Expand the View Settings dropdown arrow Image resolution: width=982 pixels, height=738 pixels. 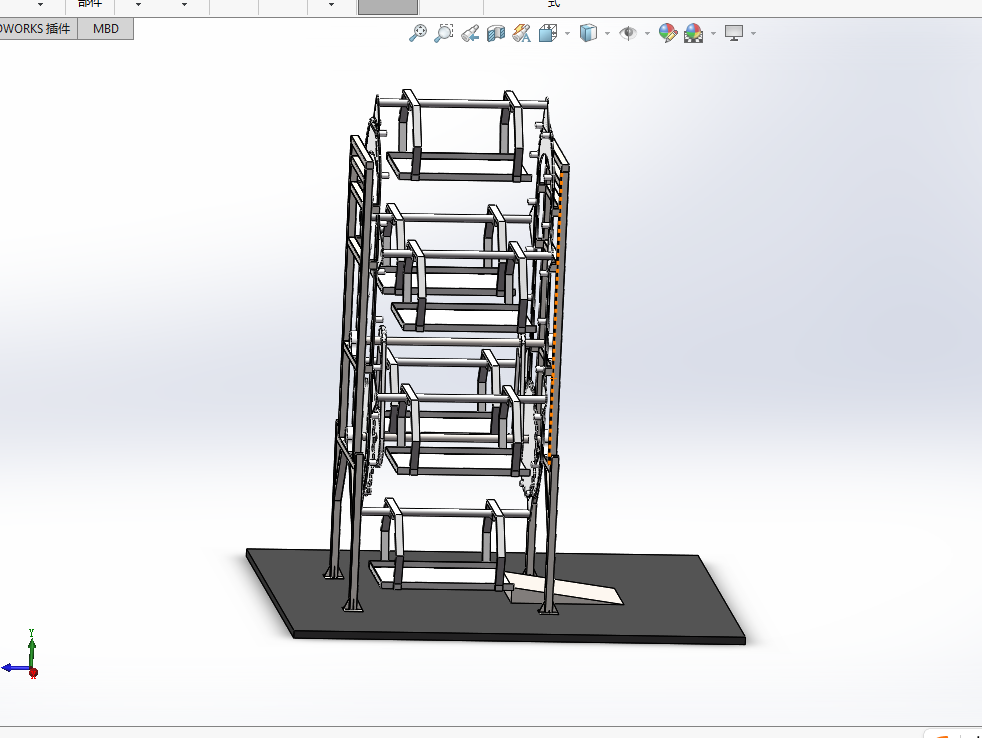pos(753,33)
